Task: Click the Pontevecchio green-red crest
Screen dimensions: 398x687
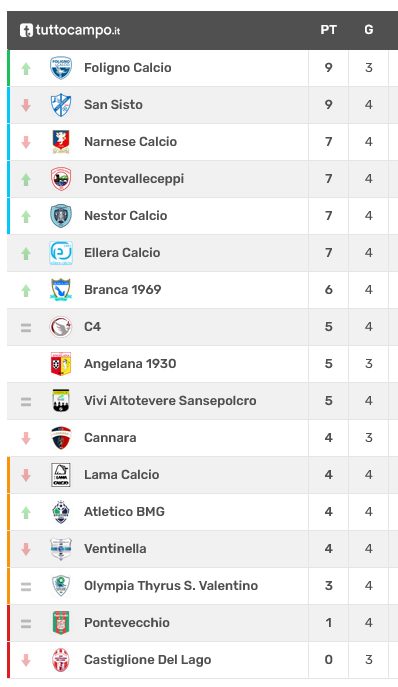Action: (x=61, y=623)
